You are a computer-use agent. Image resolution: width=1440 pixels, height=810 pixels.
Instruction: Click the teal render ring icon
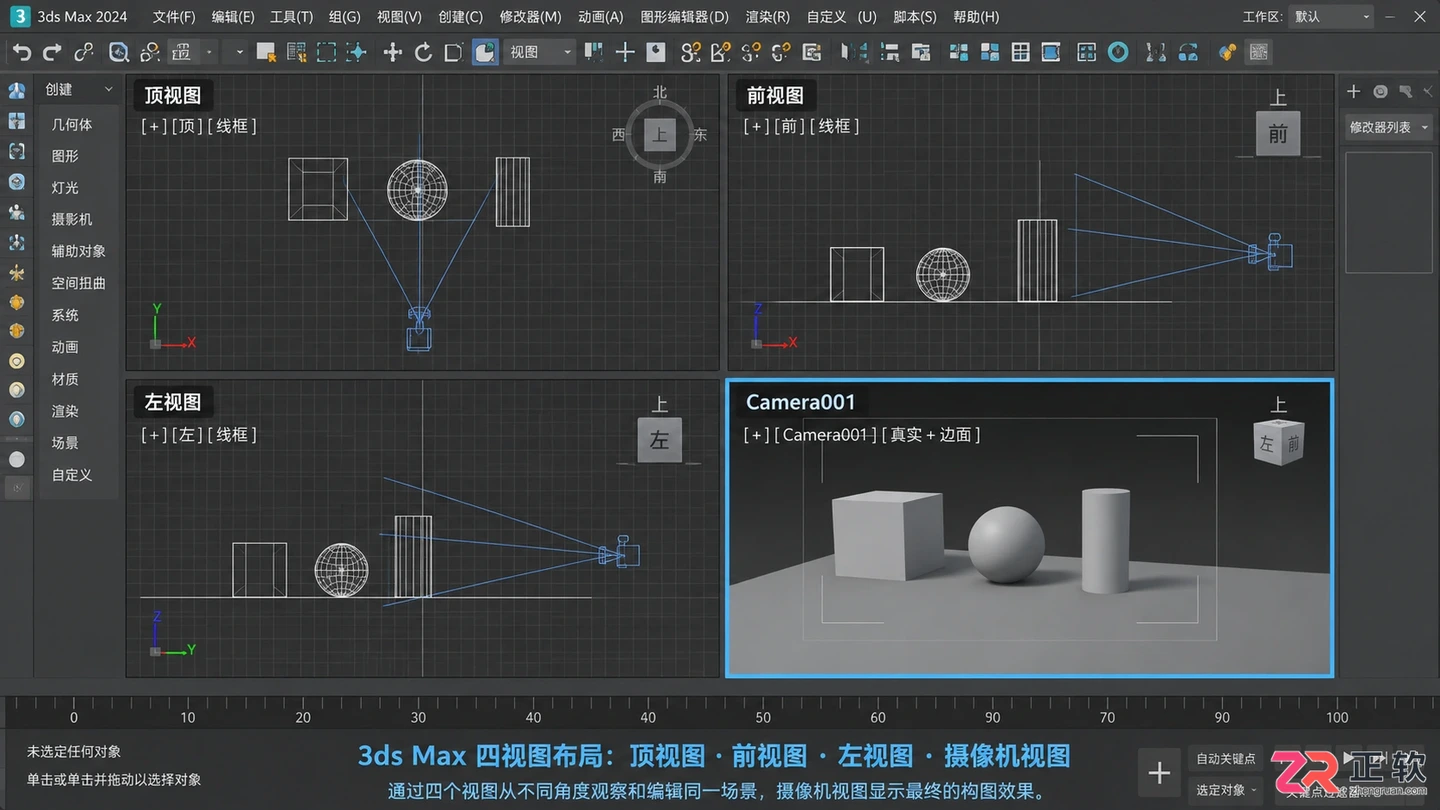tap(1118, 52)
